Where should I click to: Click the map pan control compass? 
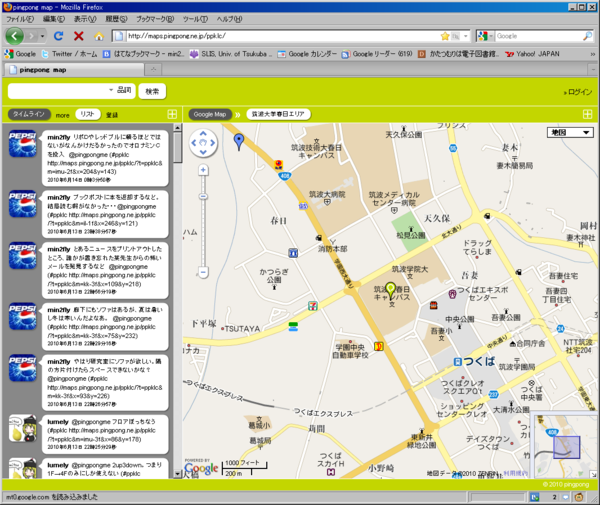tap(203, 143)
